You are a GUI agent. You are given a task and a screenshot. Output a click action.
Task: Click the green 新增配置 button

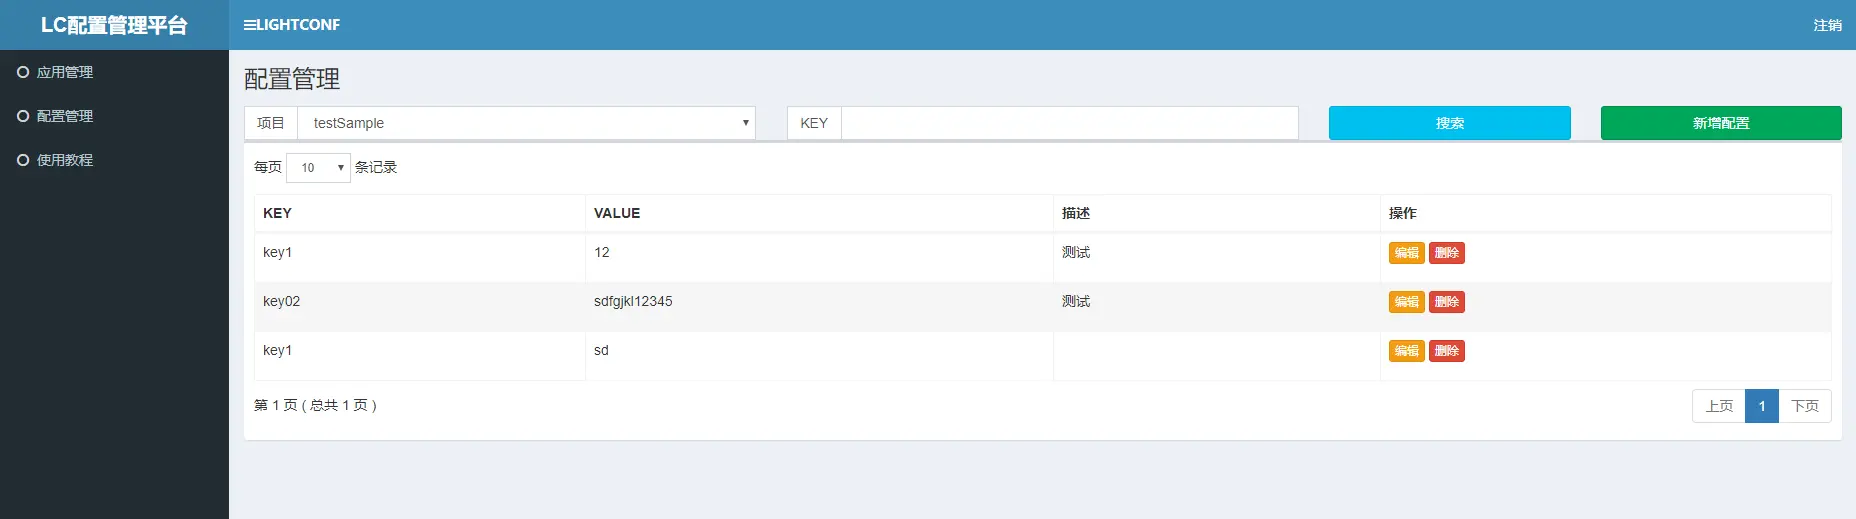pyautogui.click(x=1721, y=123)
